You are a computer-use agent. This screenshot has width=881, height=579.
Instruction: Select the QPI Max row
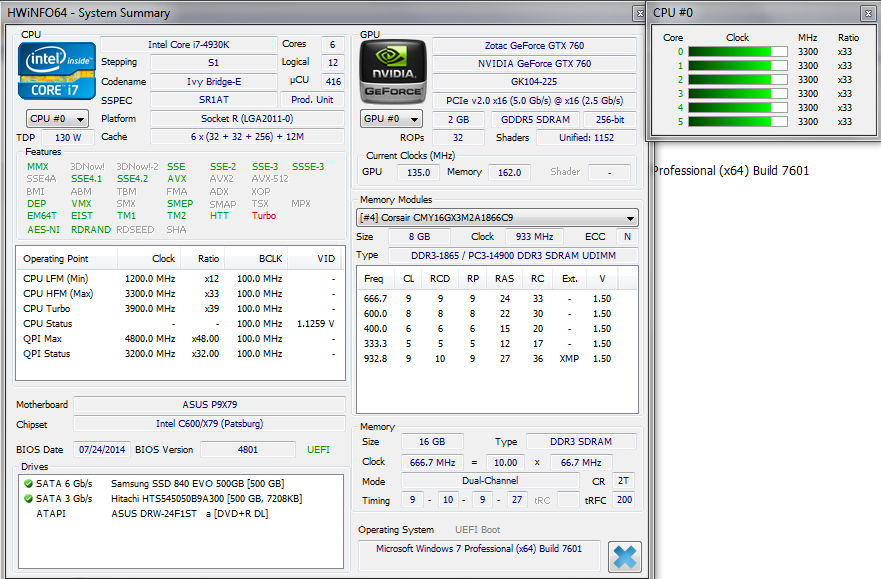pos(180,339)
